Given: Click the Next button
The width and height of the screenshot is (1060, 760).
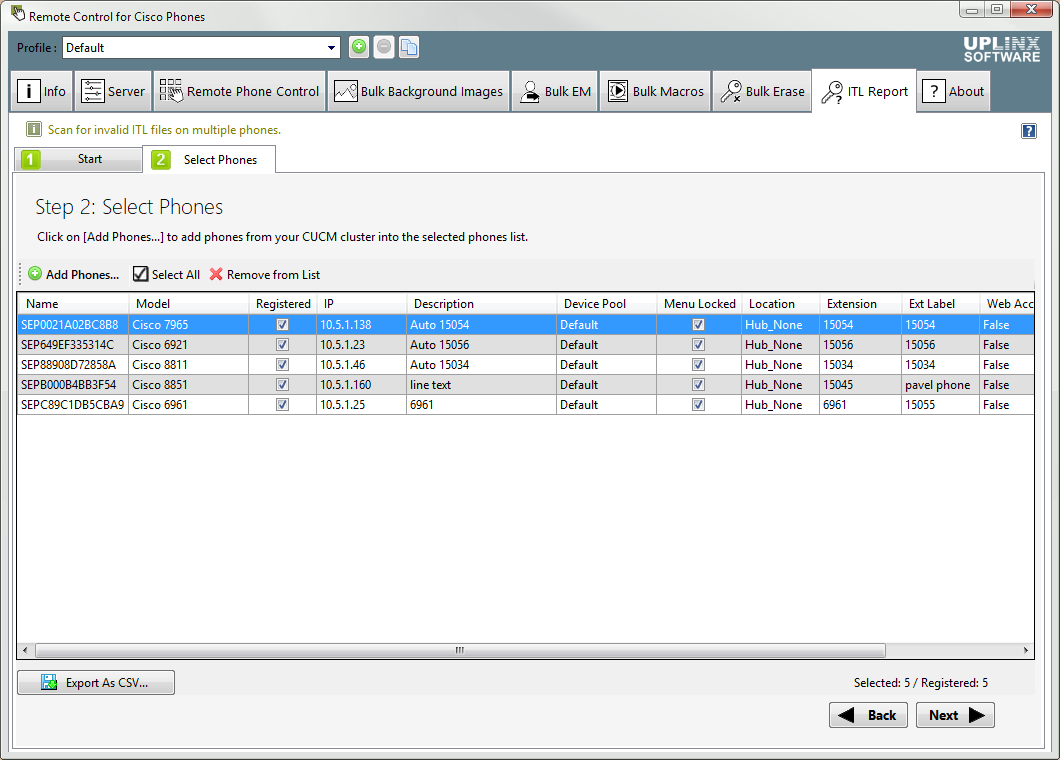Looking at the screenshot, I should 955,715.
